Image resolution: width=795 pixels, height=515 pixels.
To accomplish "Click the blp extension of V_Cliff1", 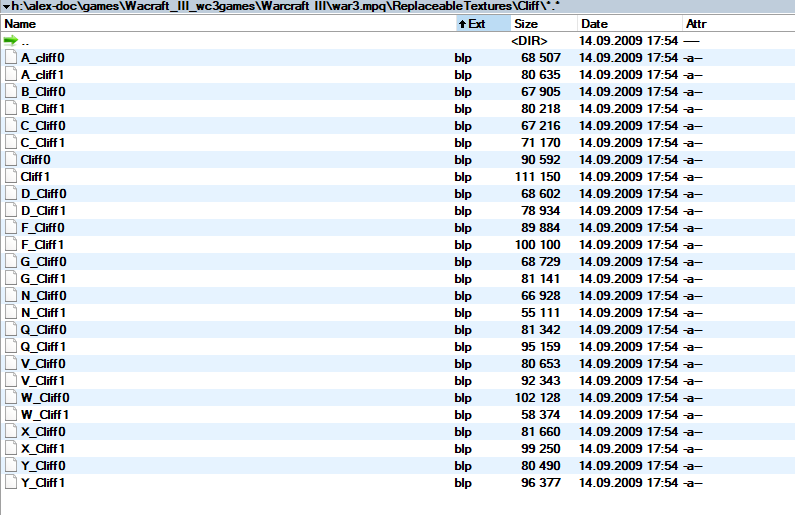I will [x=463, y=381].
